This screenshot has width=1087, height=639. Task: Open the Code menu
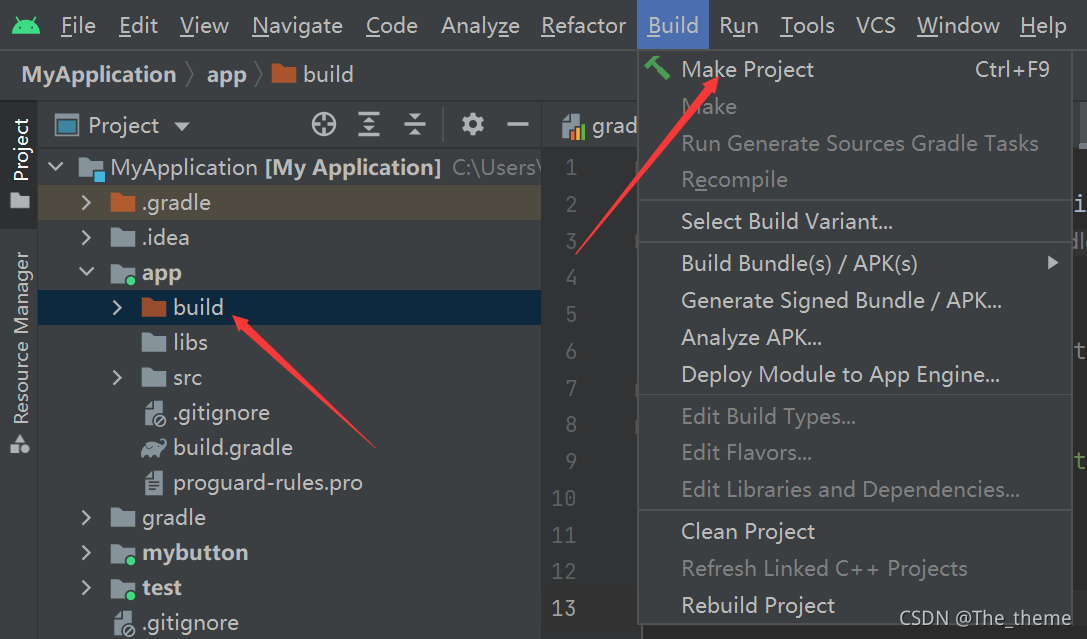pos(392,26)
